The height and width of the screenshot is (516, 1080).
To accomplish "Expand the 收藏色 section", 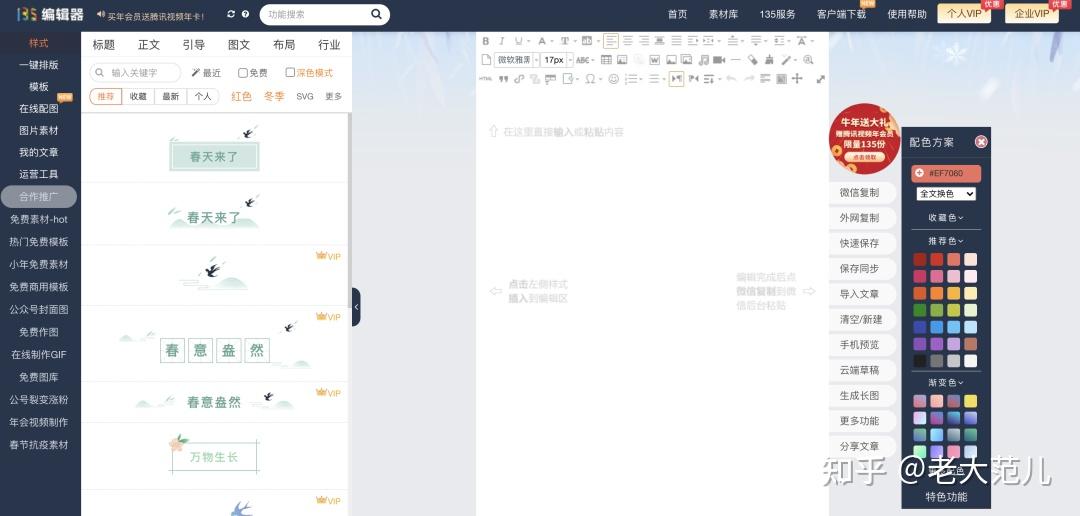I will (946, 217).
